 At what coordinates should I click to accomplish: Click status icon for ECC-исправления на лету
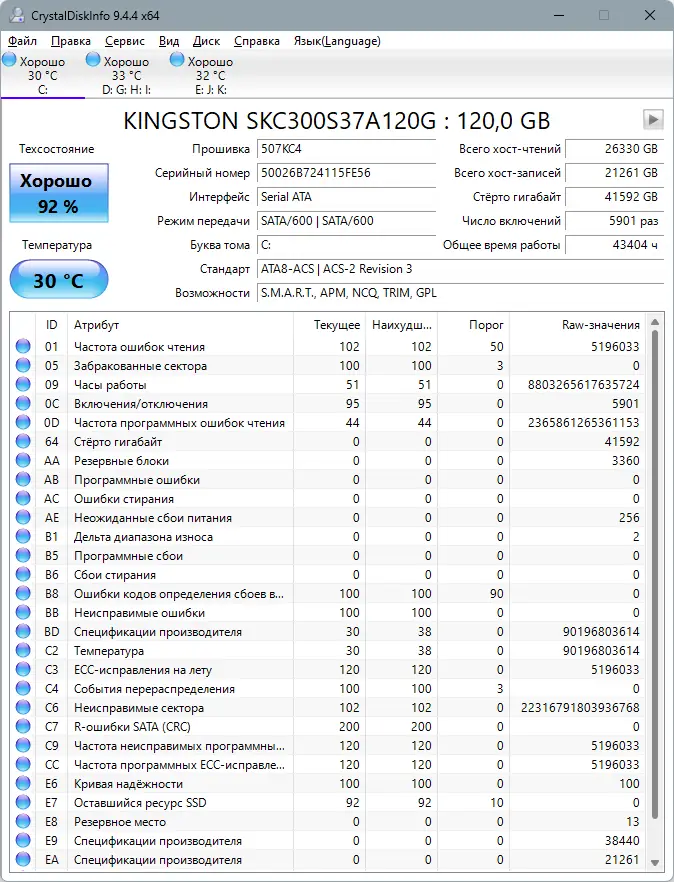(x=23, y=670)
